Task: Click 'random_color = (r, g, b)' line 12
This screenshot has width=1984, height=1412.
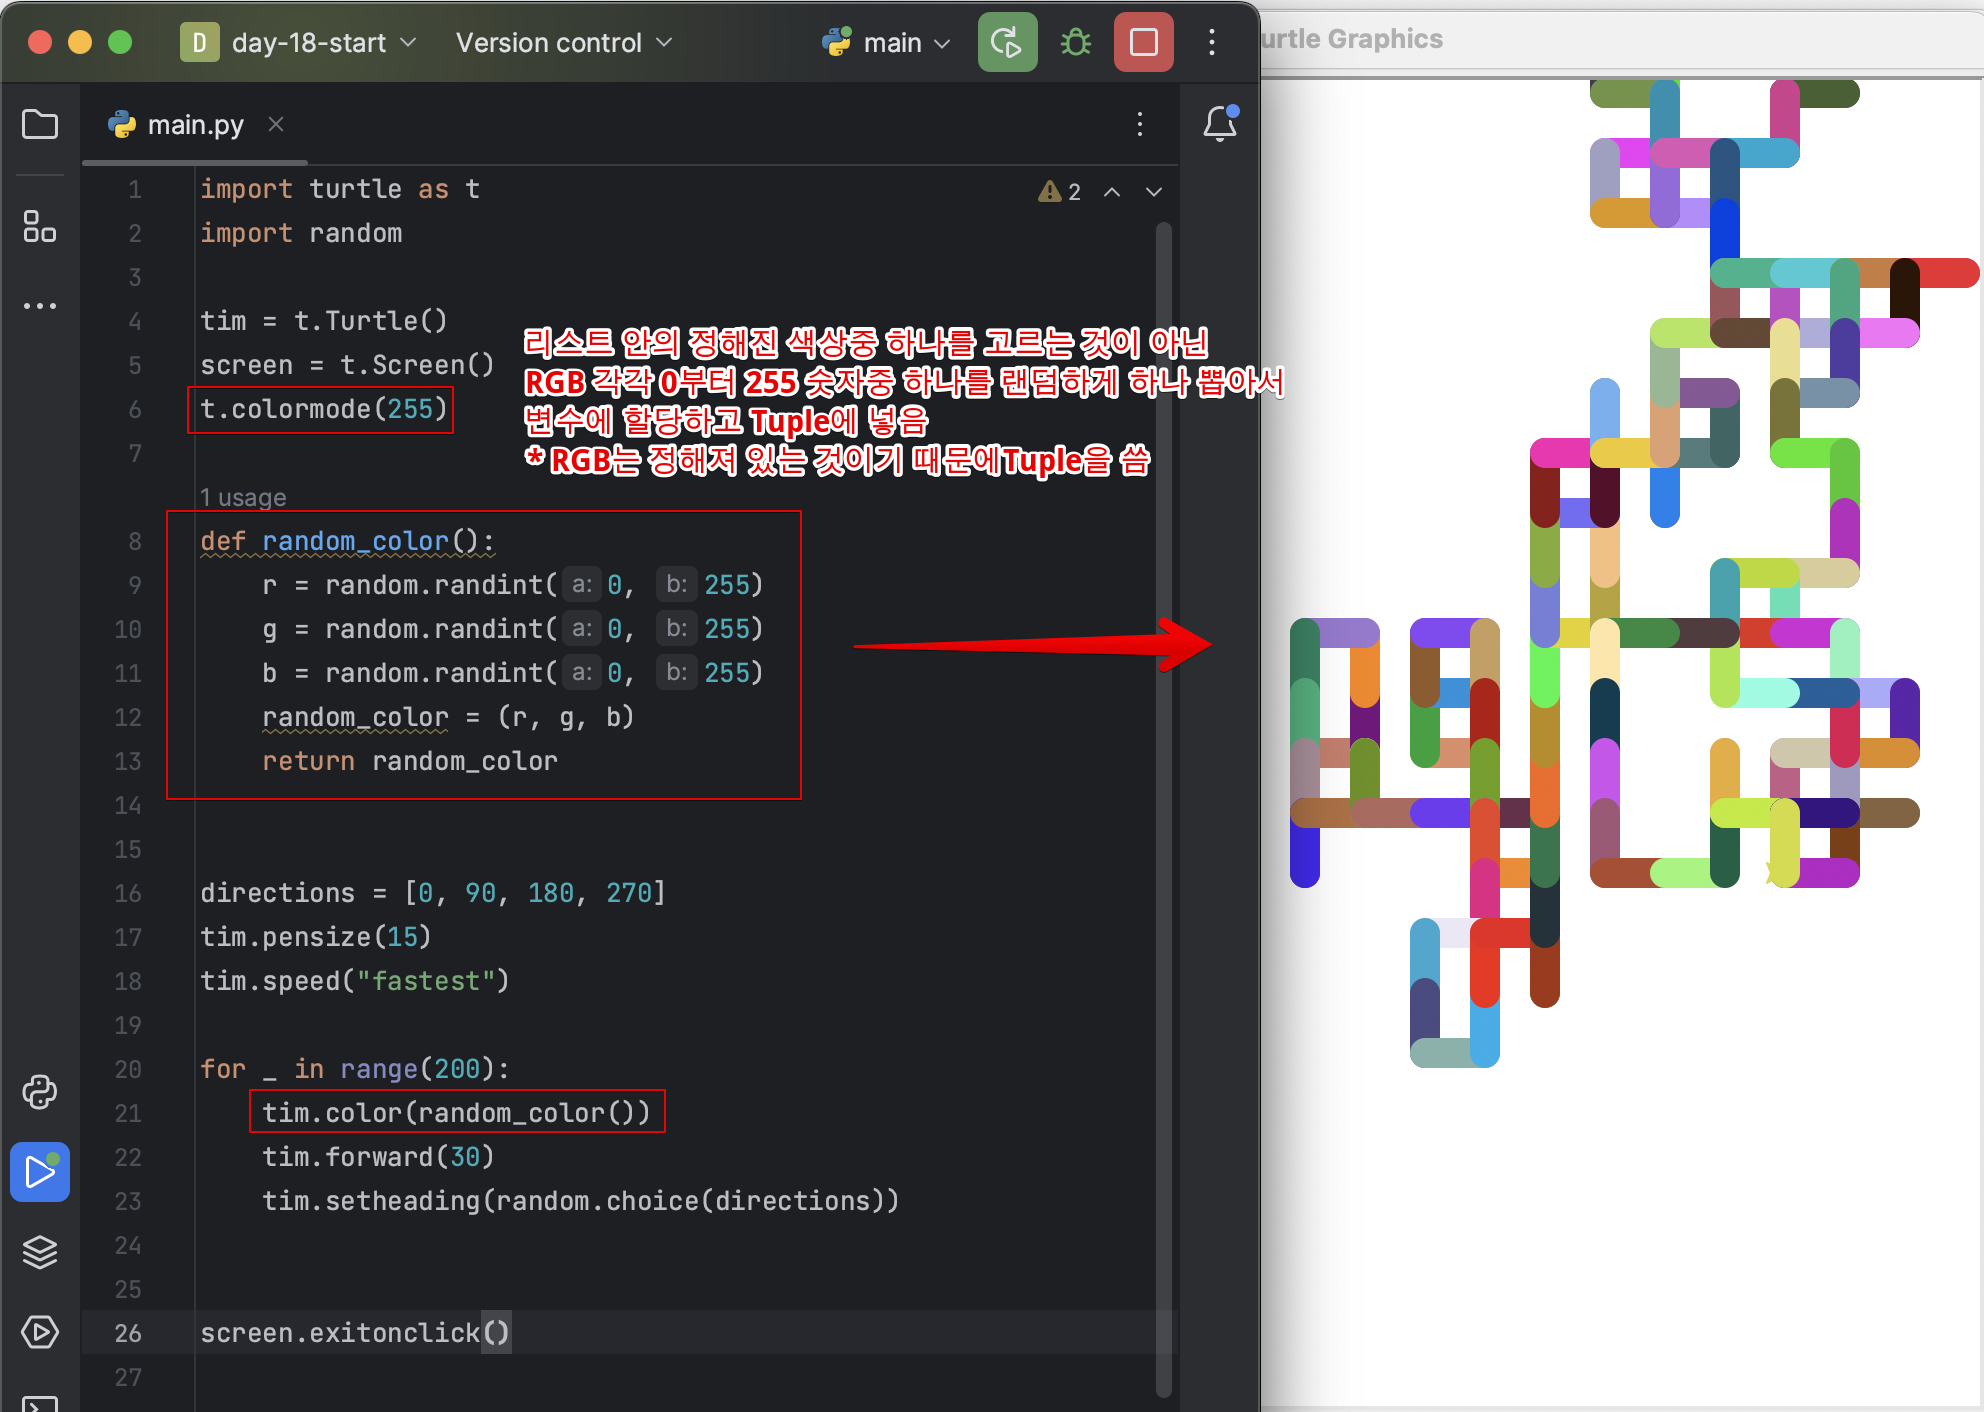Action: 448,717
